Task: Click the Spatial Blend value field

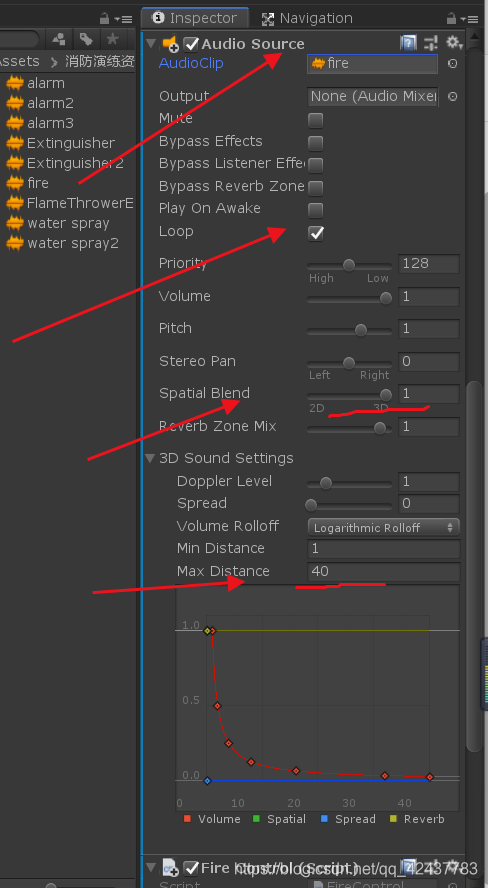Action: click(x=429, y=394)
